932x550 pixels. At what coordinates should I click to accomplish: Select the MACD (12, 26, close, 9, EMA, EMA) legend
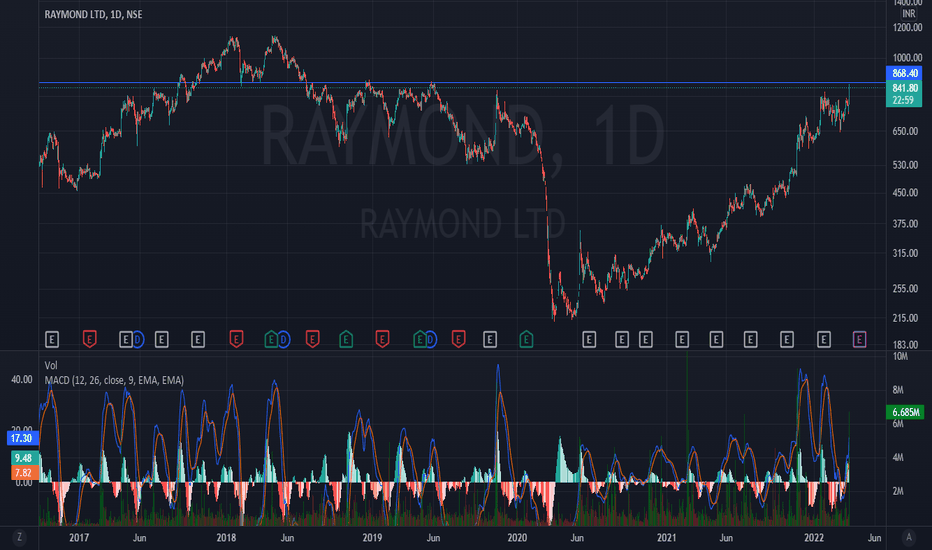click(x=114, y=380)
